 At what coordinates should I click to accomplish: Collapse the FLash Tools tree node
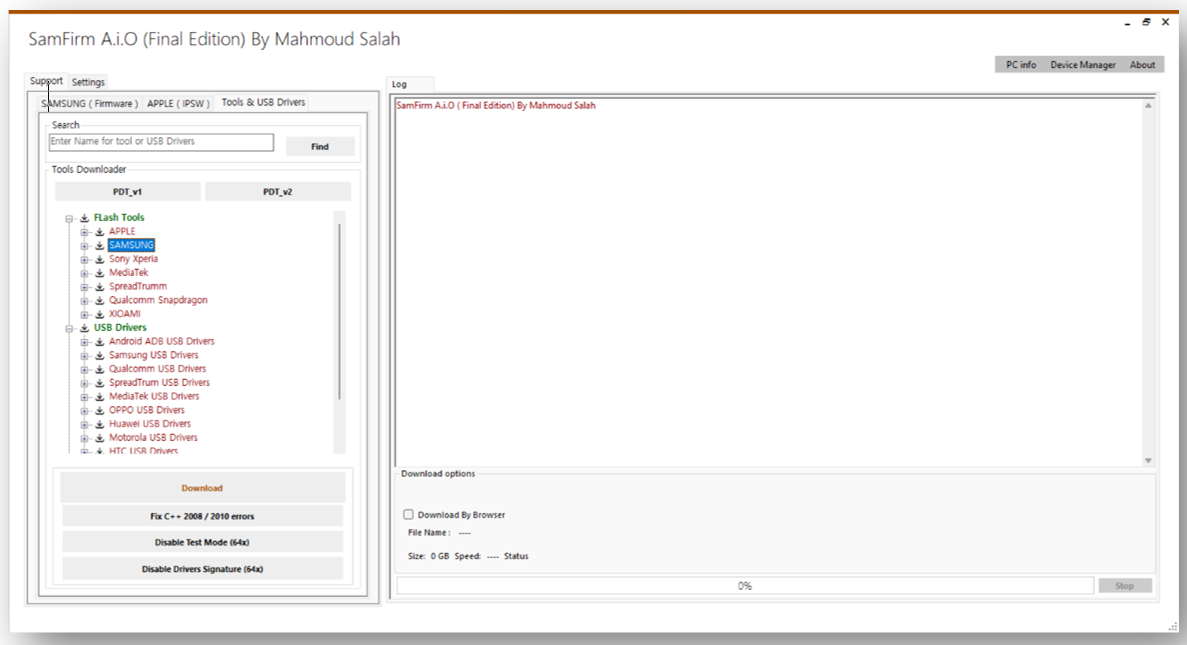pos(69,219)
